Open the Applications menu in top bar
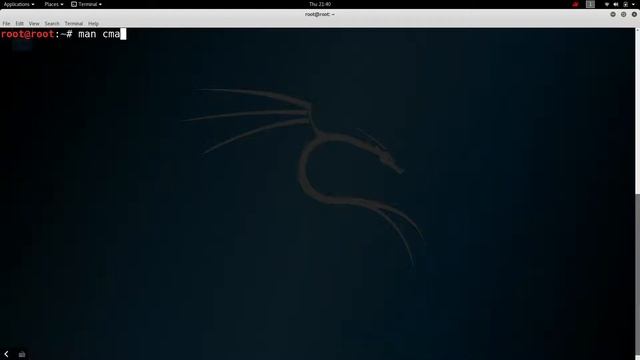Screen dimensions: 640x360 (19, 4)
